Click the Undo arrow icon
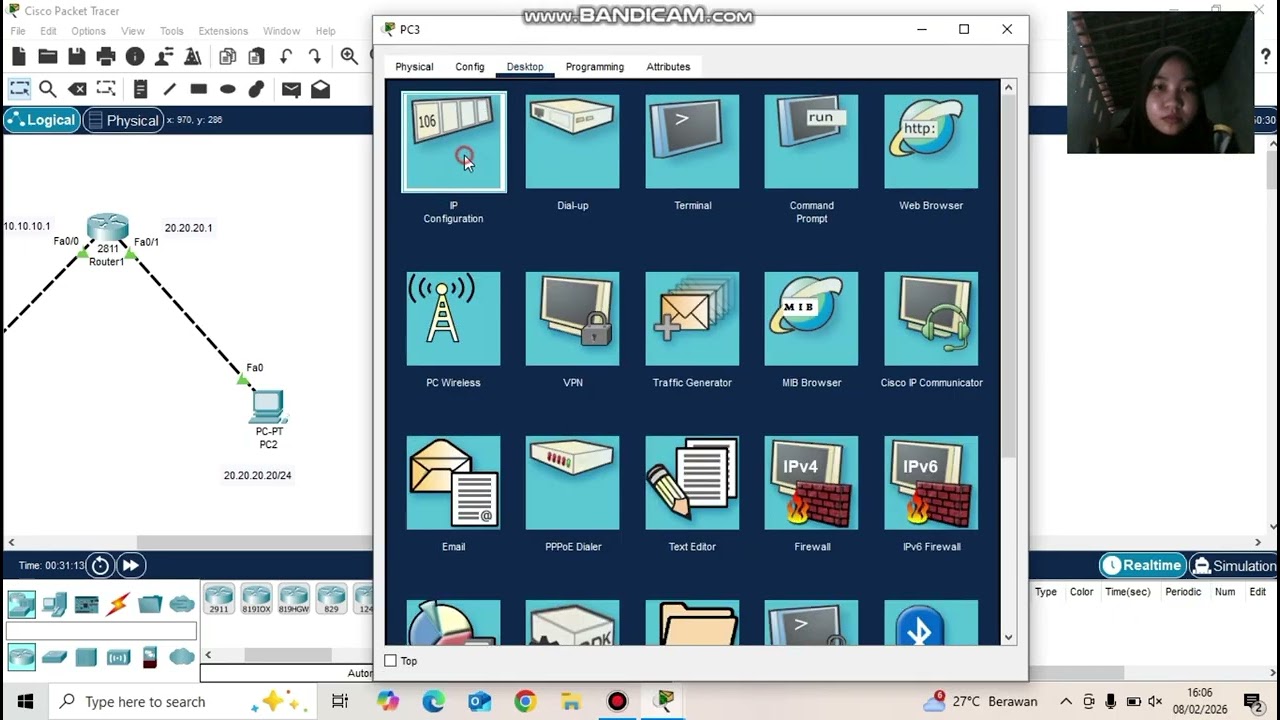 (286, 56)
